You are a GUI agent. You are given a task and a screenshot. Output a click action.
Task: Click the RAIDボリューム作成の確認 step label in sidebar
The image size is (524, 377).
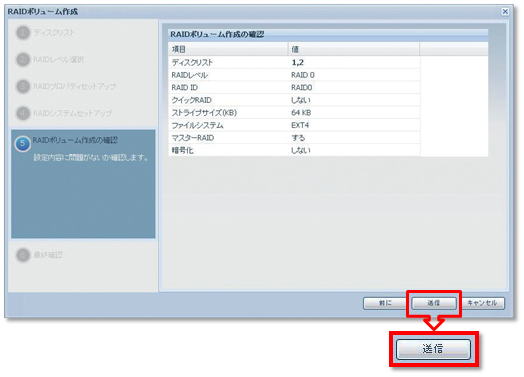pos(75,140)
